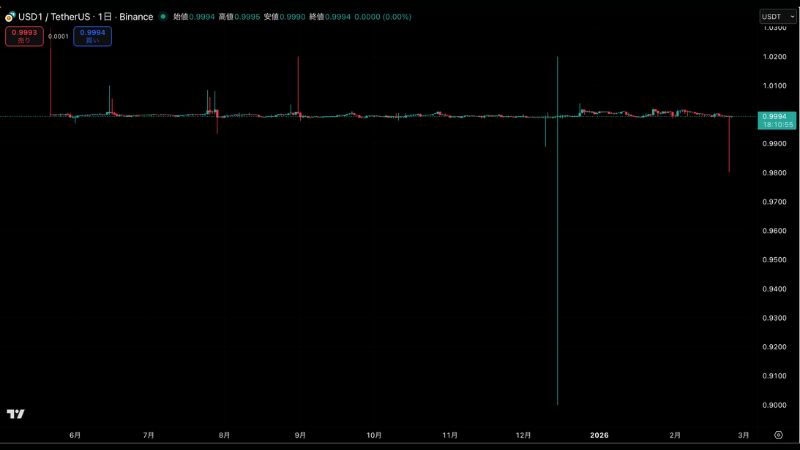Click the 2月 time axis label
This screenshot has width=800, height=450.
pyautogui.click(x=675, y=435)
